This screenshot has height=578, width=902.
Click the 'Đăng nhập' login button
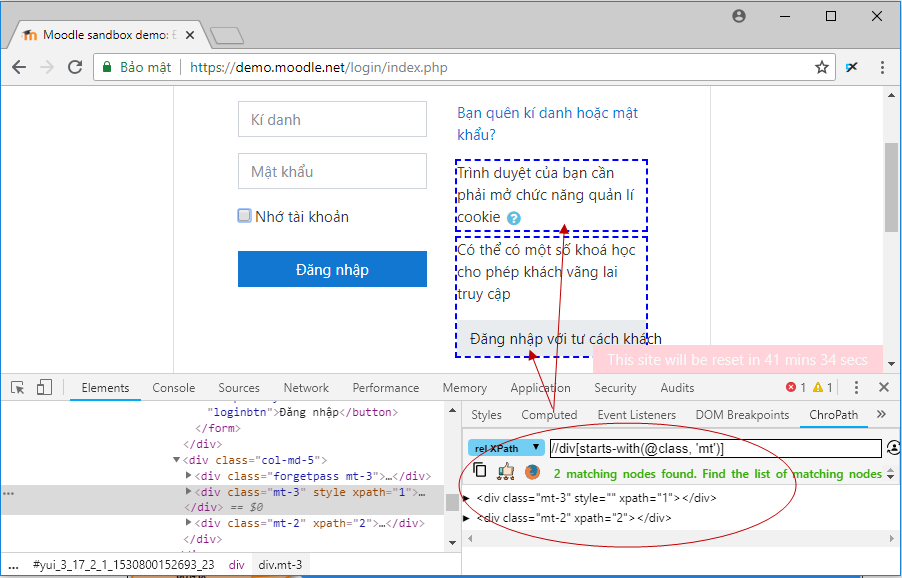(332, 270)
